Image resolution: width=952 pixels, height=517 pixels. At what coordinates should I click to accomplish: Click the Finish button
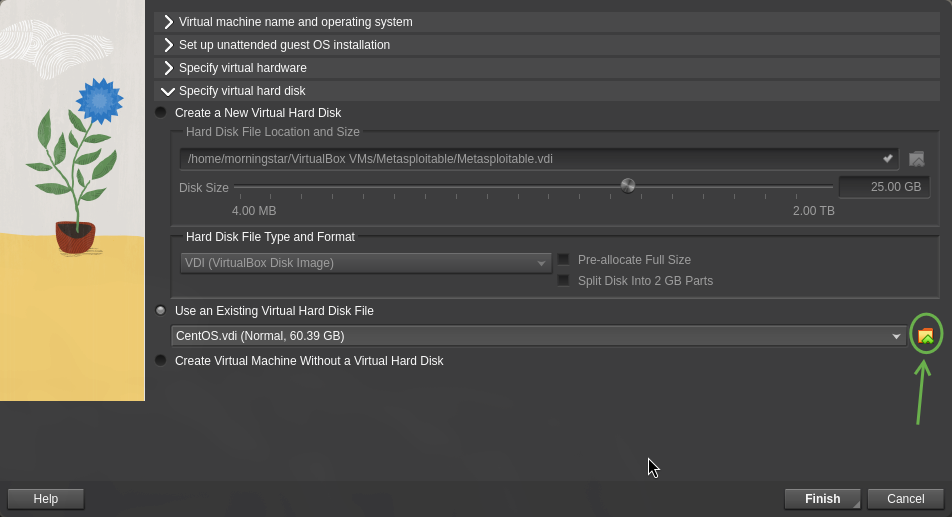tap(823, 499)
